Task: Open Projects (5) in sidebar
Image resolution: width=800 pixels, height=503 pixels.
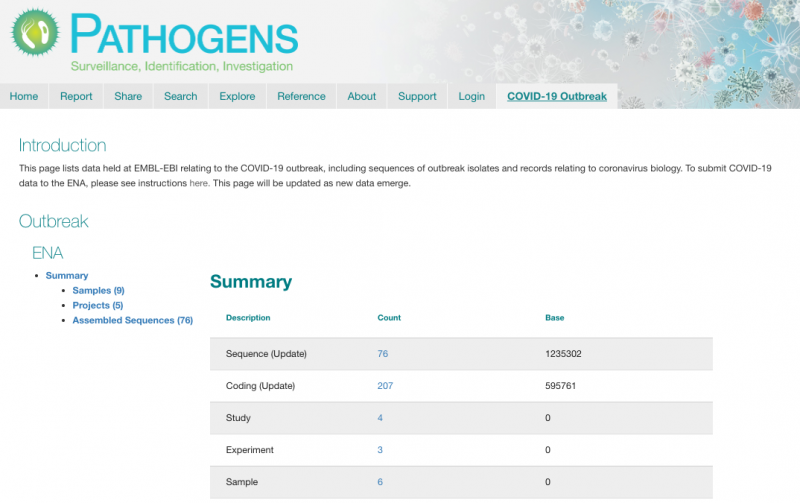Action: click(x=98, y=305)
